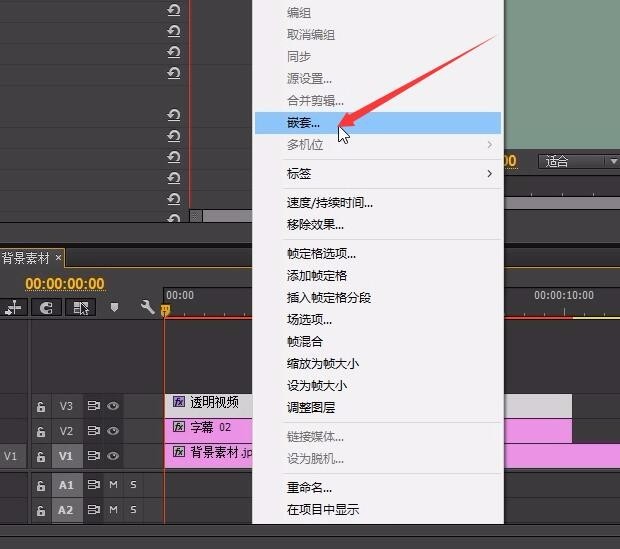Hide track V1 using eye icon
The height and width of the screenshot is (549, 620).
(113, 456)
